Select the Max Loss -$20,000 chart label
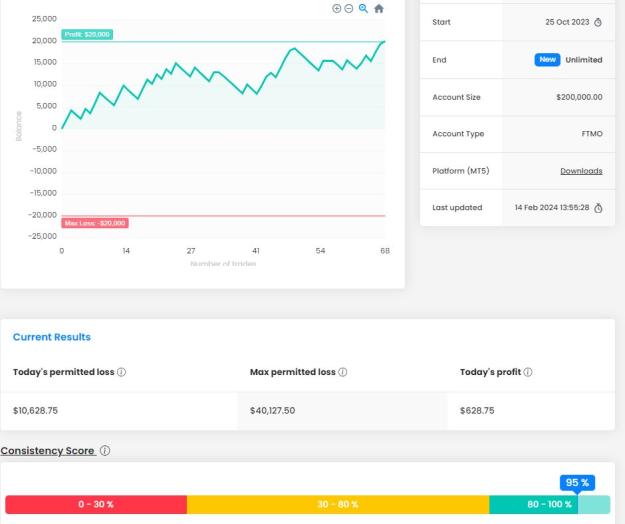This screenshot has width=625, height=524. click(95, 223)
